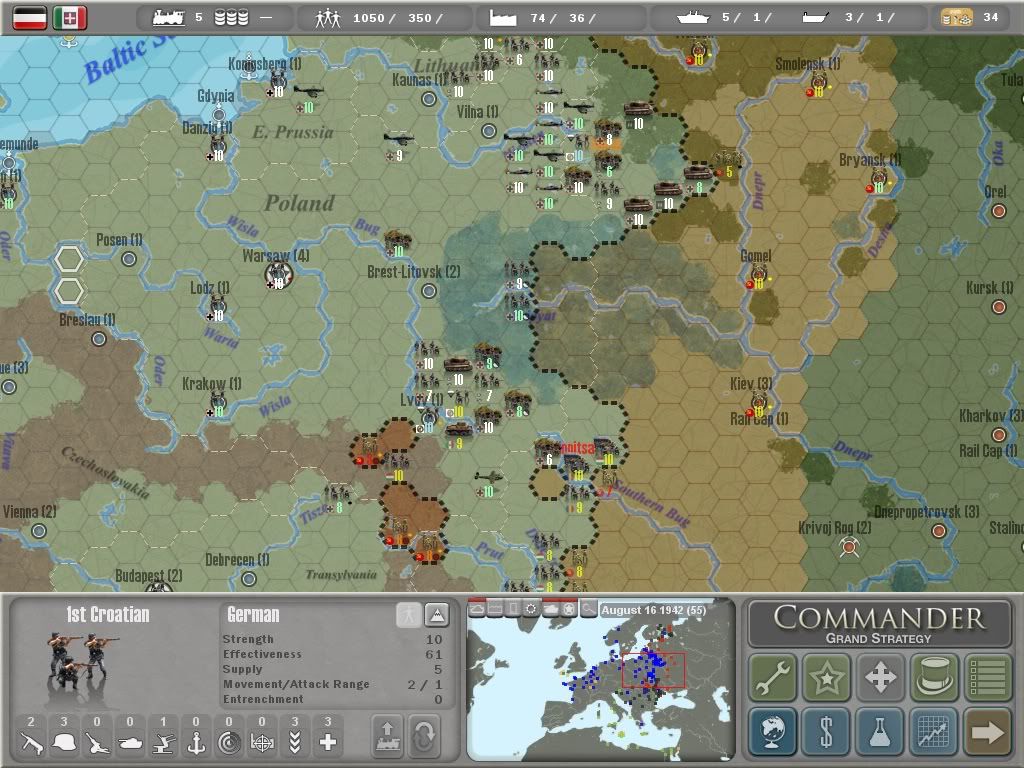Click the Italian flag in top bar
The image size is (1024, 768).
point(69,18)
